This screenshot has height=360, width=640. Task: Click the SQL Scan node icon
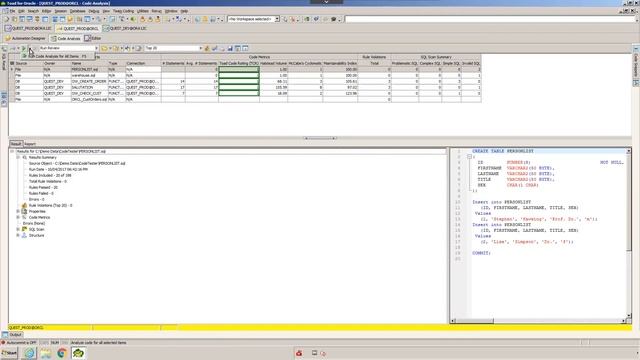click(24, 229)
